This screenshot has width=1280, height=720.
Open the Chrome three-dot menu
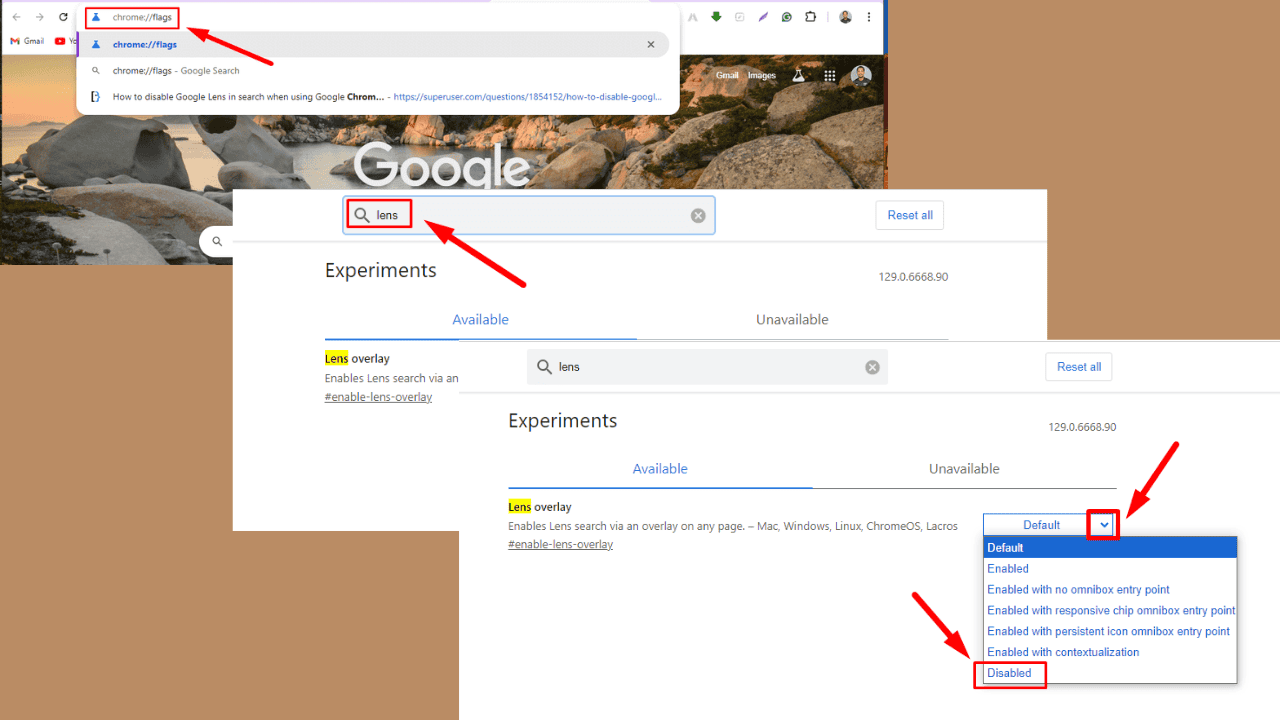point(869,17)
